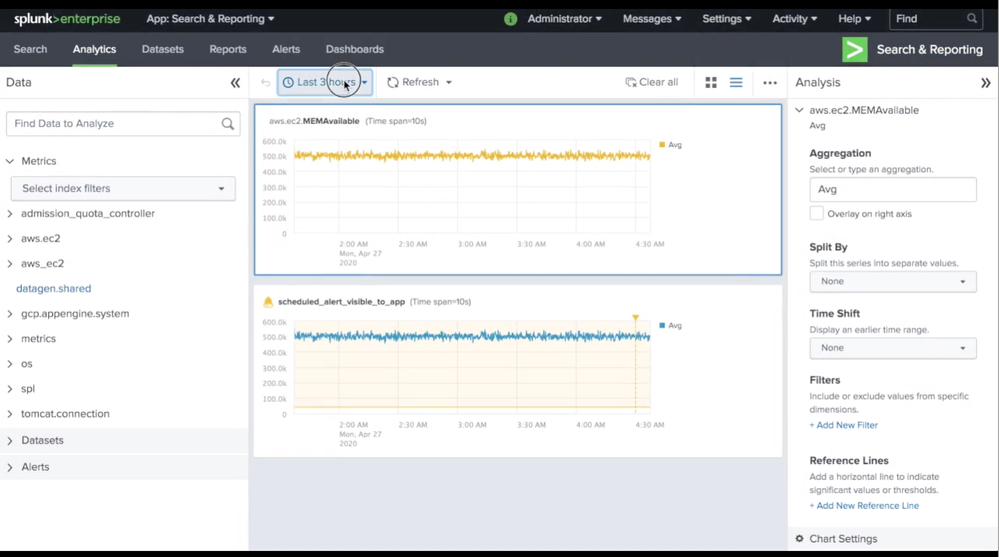The image size is (999, 557).
Task: Click the green Search & Reporting app icon
Action: click(854, 49)
